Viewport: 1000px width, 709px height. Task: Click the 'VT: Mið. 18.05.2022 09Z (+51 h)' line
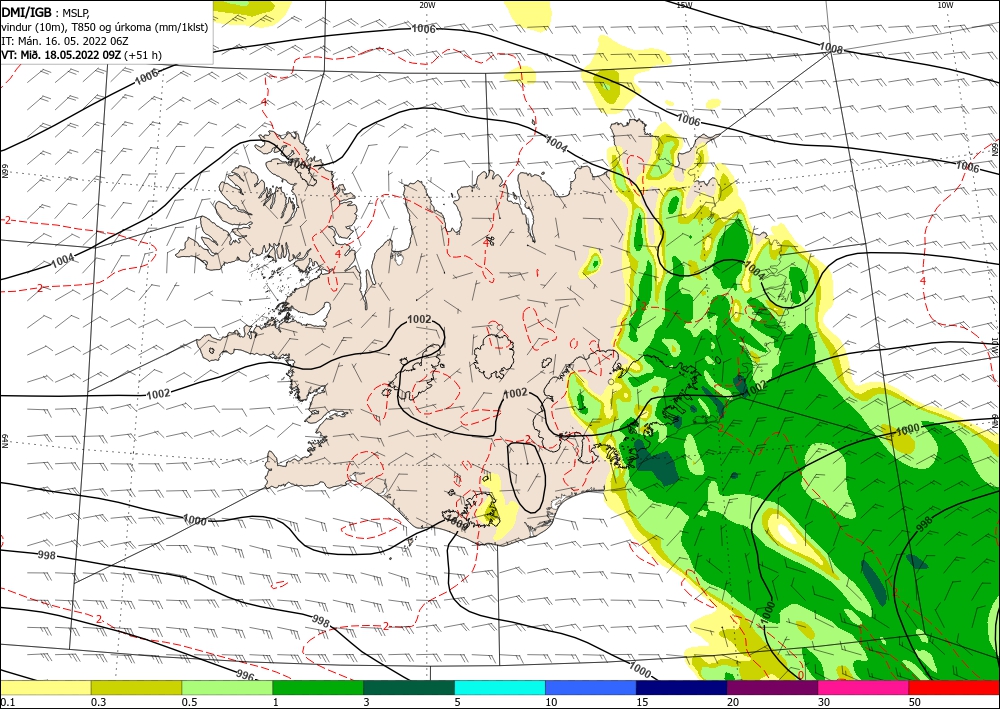[x=82, y=55]
